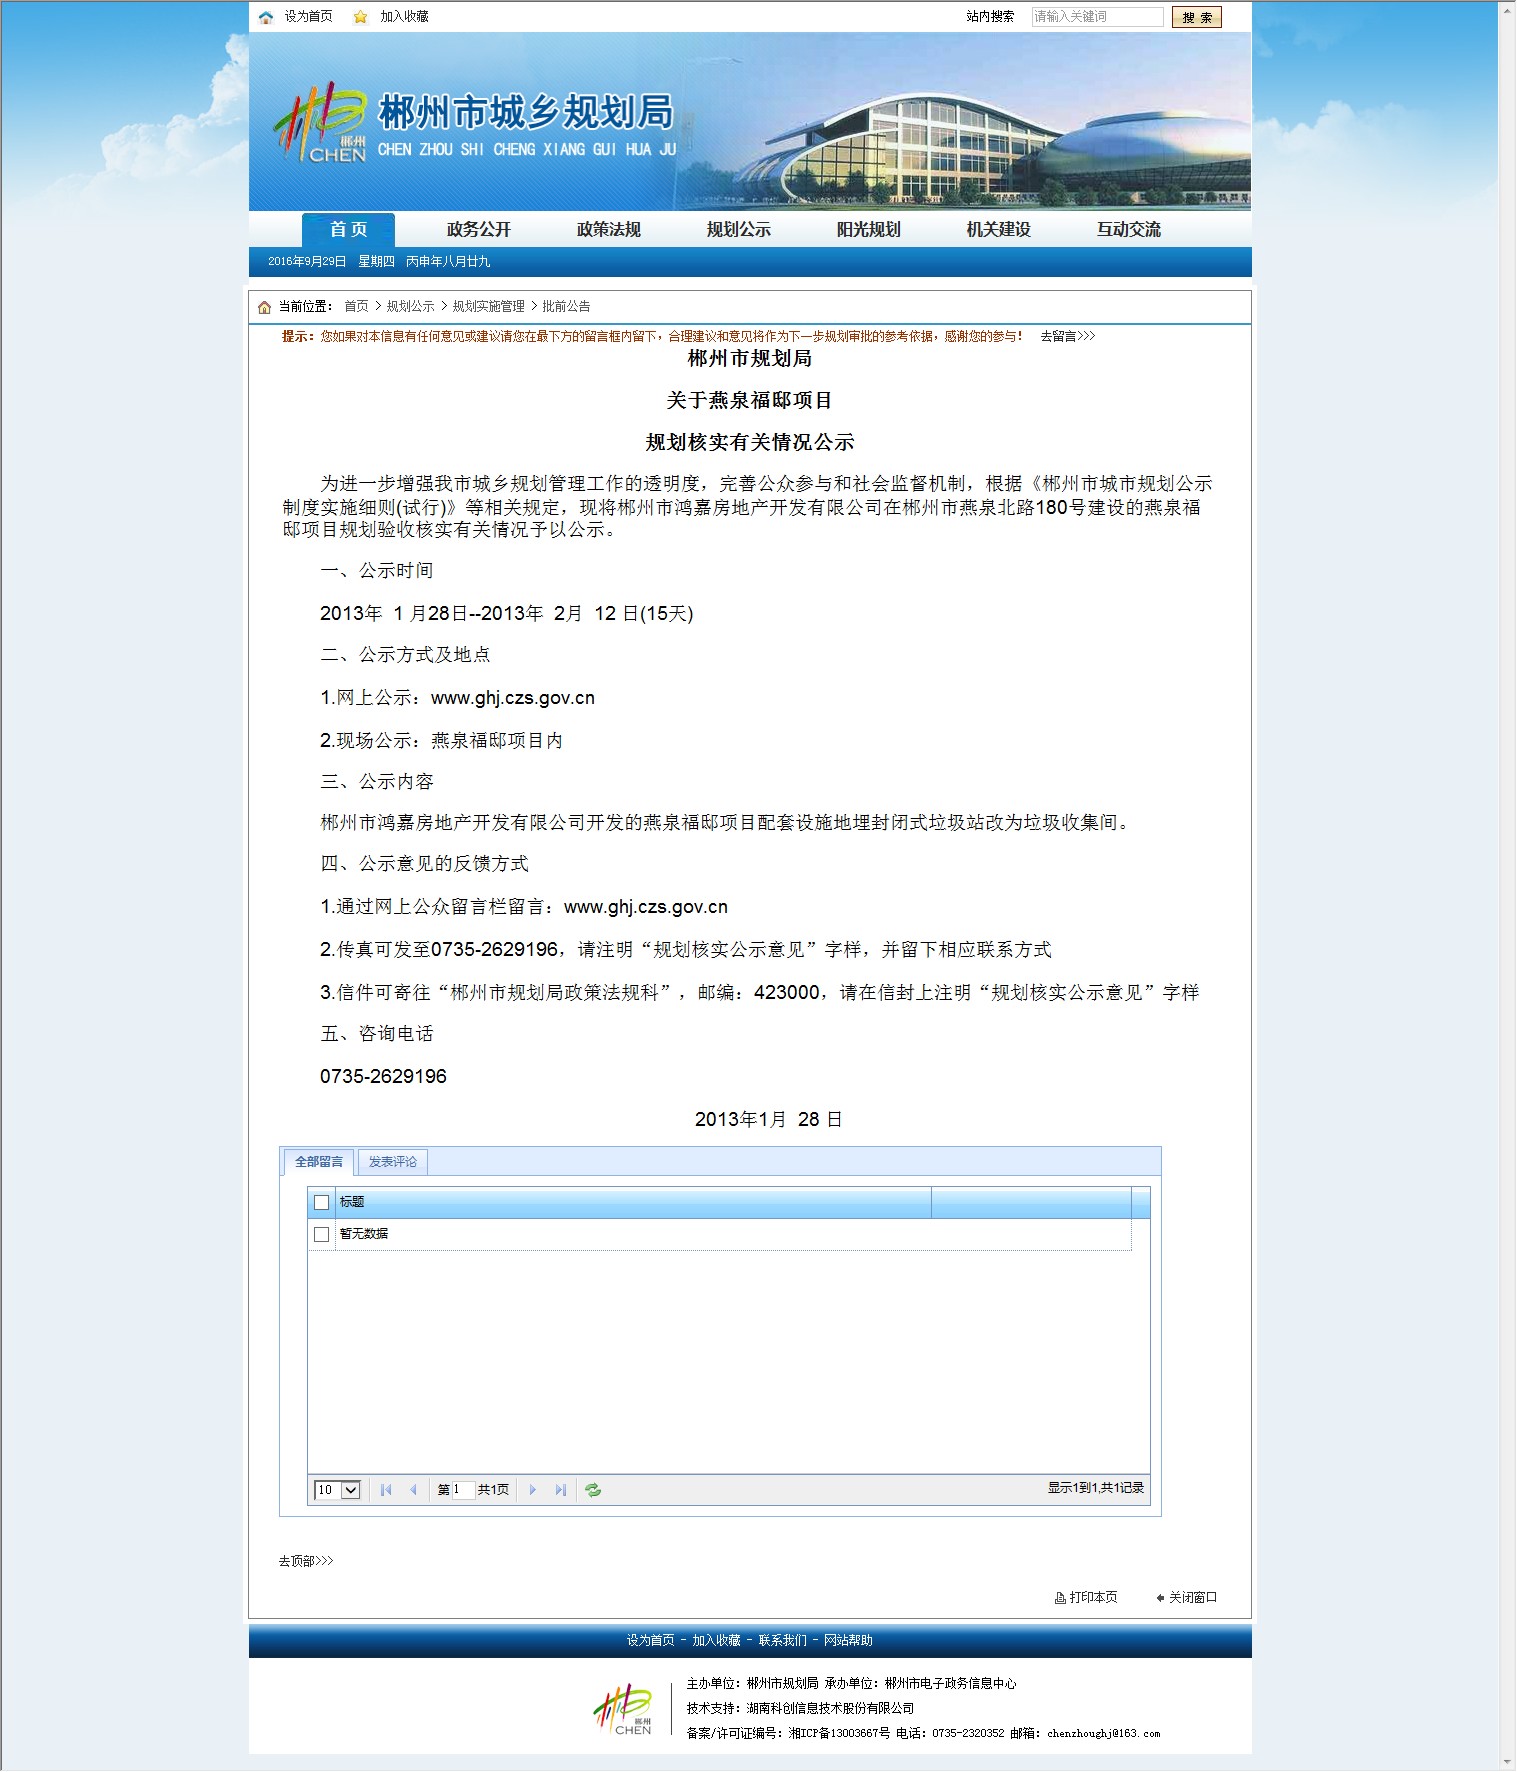The width and height of the screenshot is (1517, 1772).
Task: Check the 暂无数据 row checkbox
Action: coord(321,1234)
